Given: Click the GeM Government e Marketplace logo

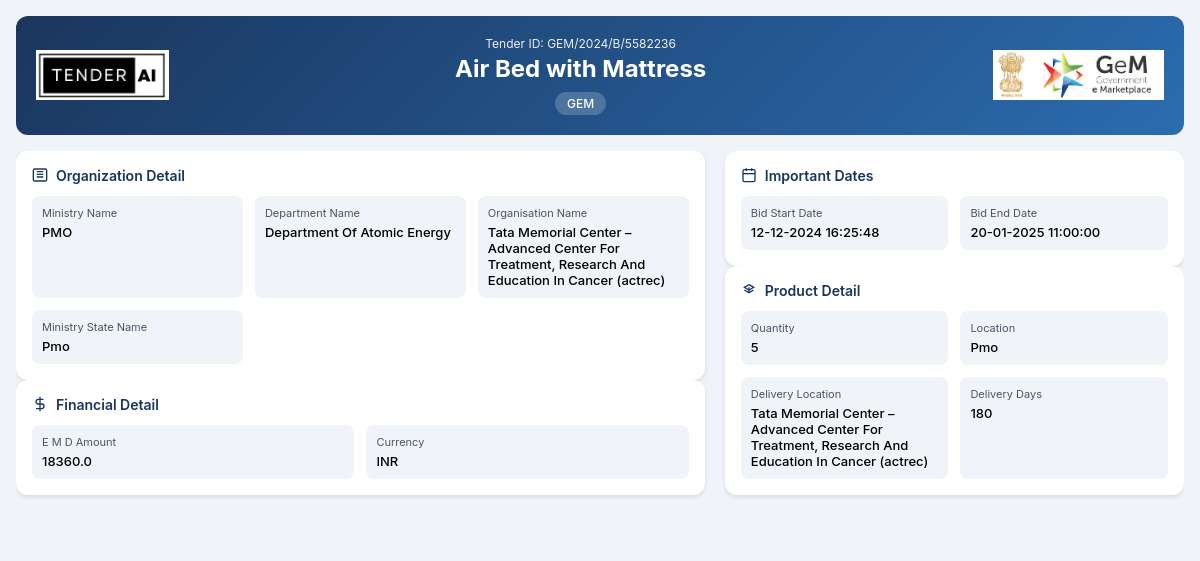Looking at the screenshot, I should [1078, 75].
